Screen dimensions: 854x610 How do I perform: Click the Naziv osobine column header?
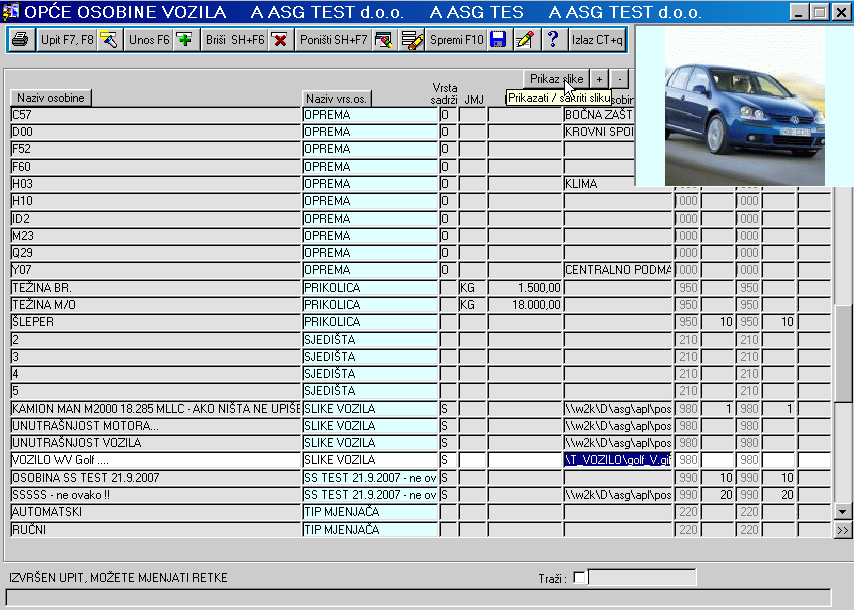coord(51,98)
